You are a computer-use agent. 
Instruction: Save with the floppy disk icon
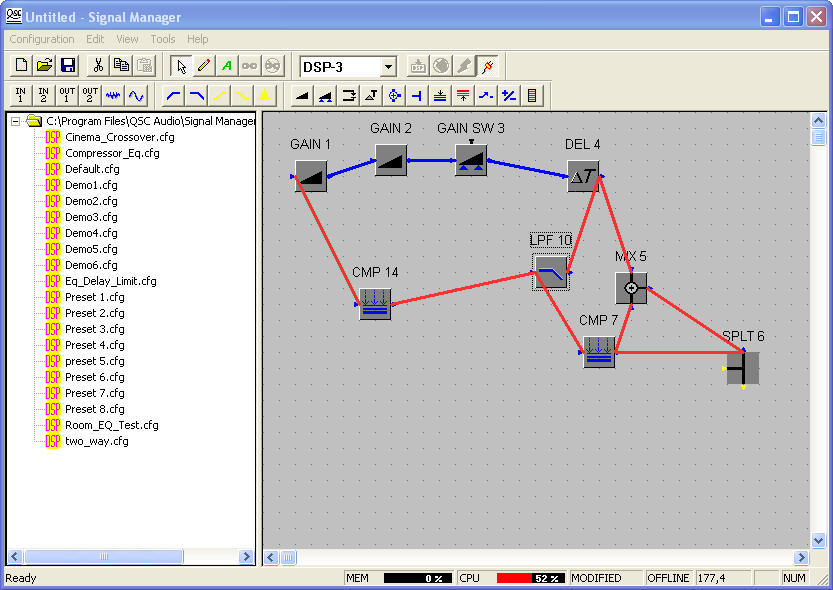(x=67, y=65)
